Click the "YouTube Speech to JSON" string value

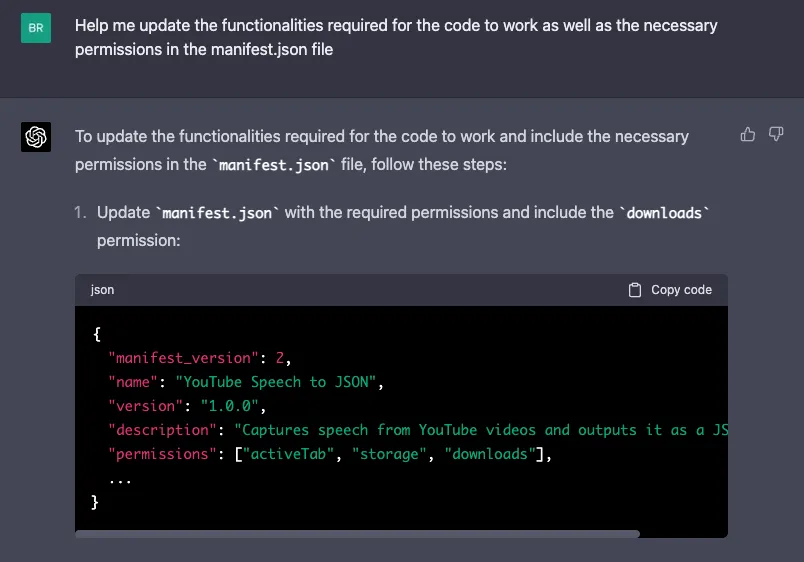coord(279,382)
